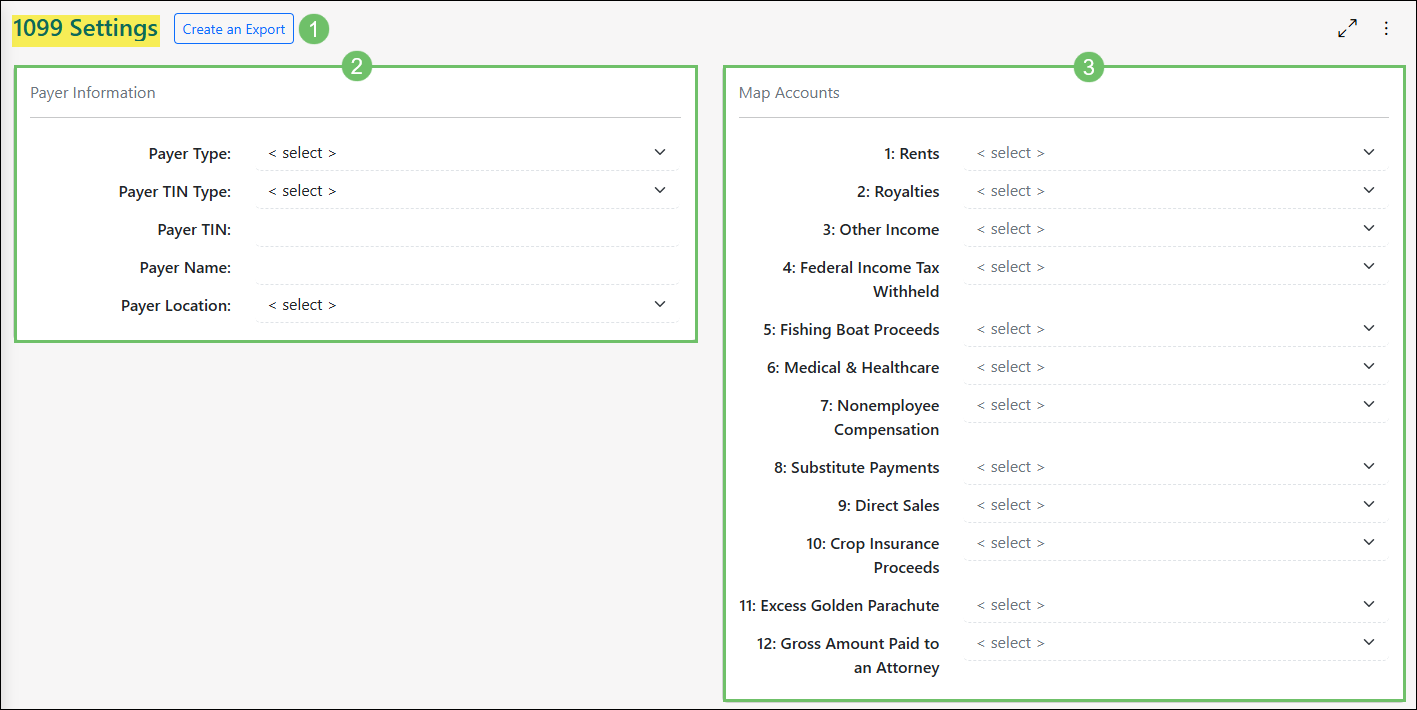Click the Payer Location label
Image resolution: width=1417 pixels, height=710 pixels.
tap(176, 306)
